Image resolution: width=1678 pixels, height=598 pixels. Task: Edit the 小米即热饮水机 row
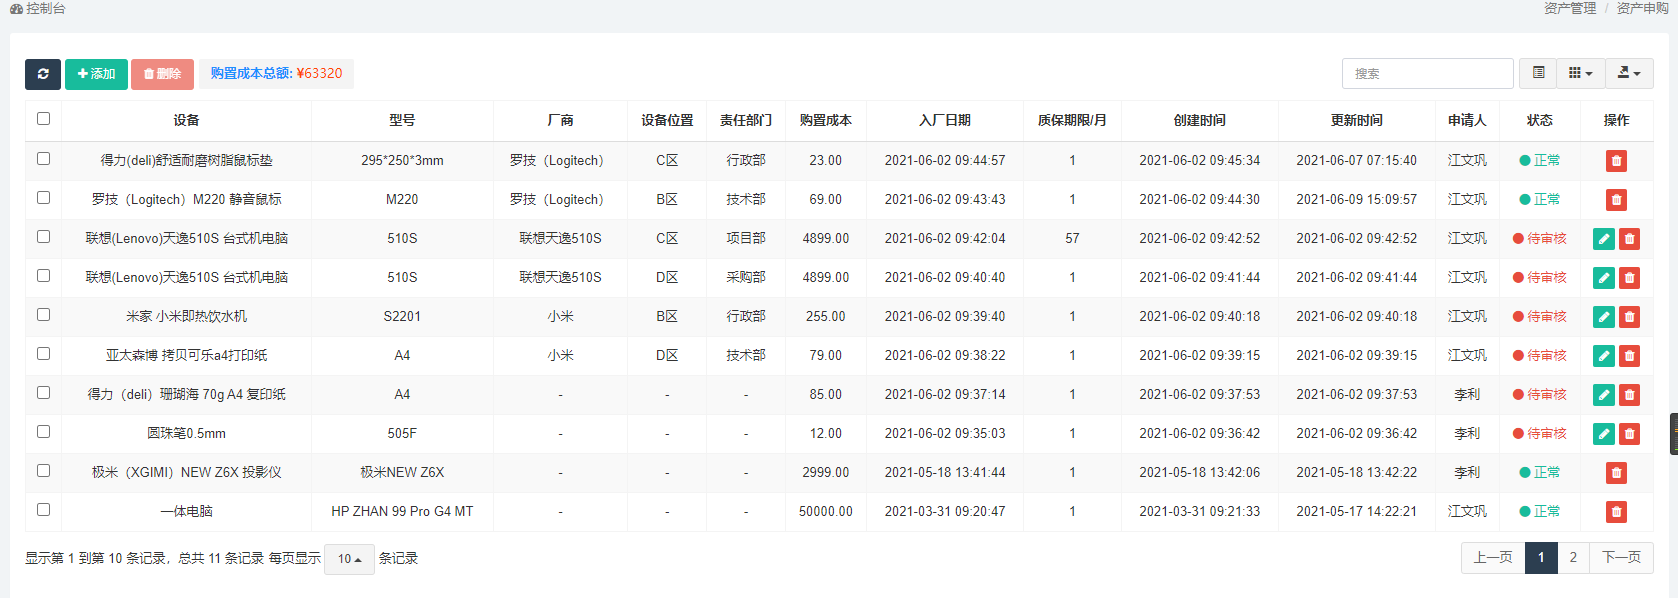point(1604,317)
